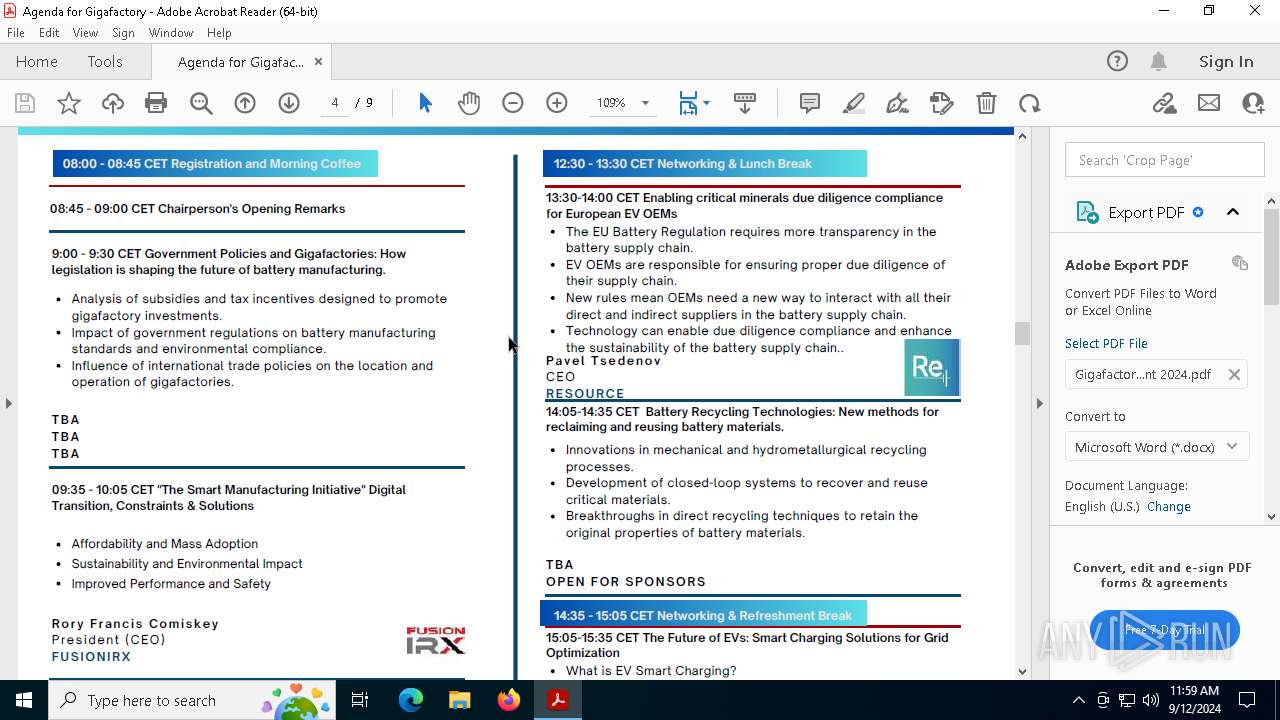The image size is (1280, 720).
Task: Open the volume control in system tray
Action: pyautogui.click(x=1151, y=700)
